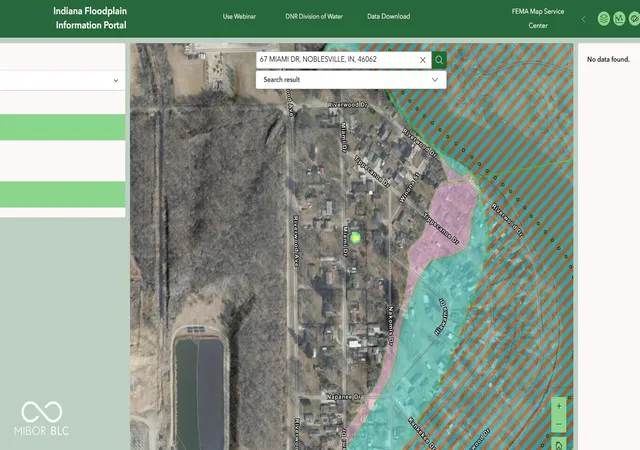
Task: Open the Use Webinar menu item
Action: [239, 17]
